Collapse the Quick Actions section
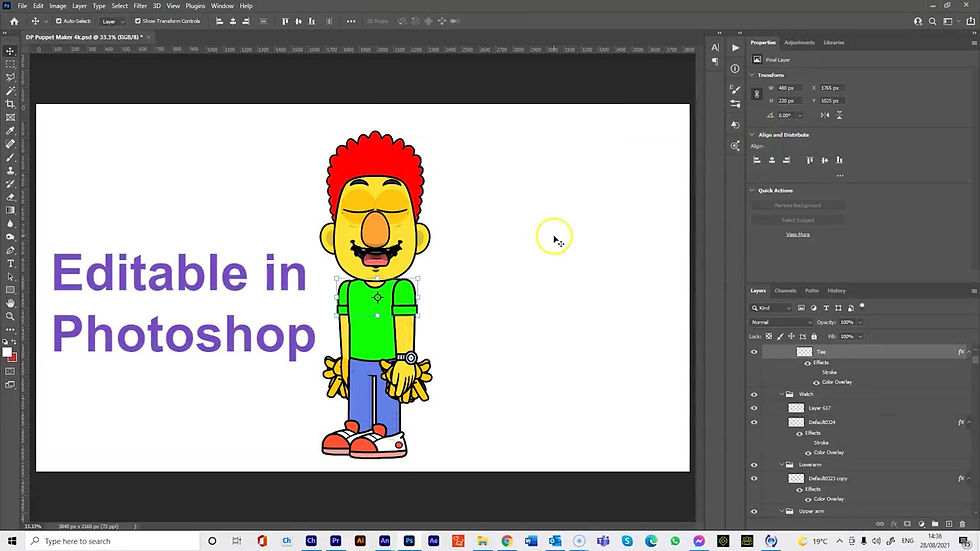980x551 pixels. [x=752, y=191]
